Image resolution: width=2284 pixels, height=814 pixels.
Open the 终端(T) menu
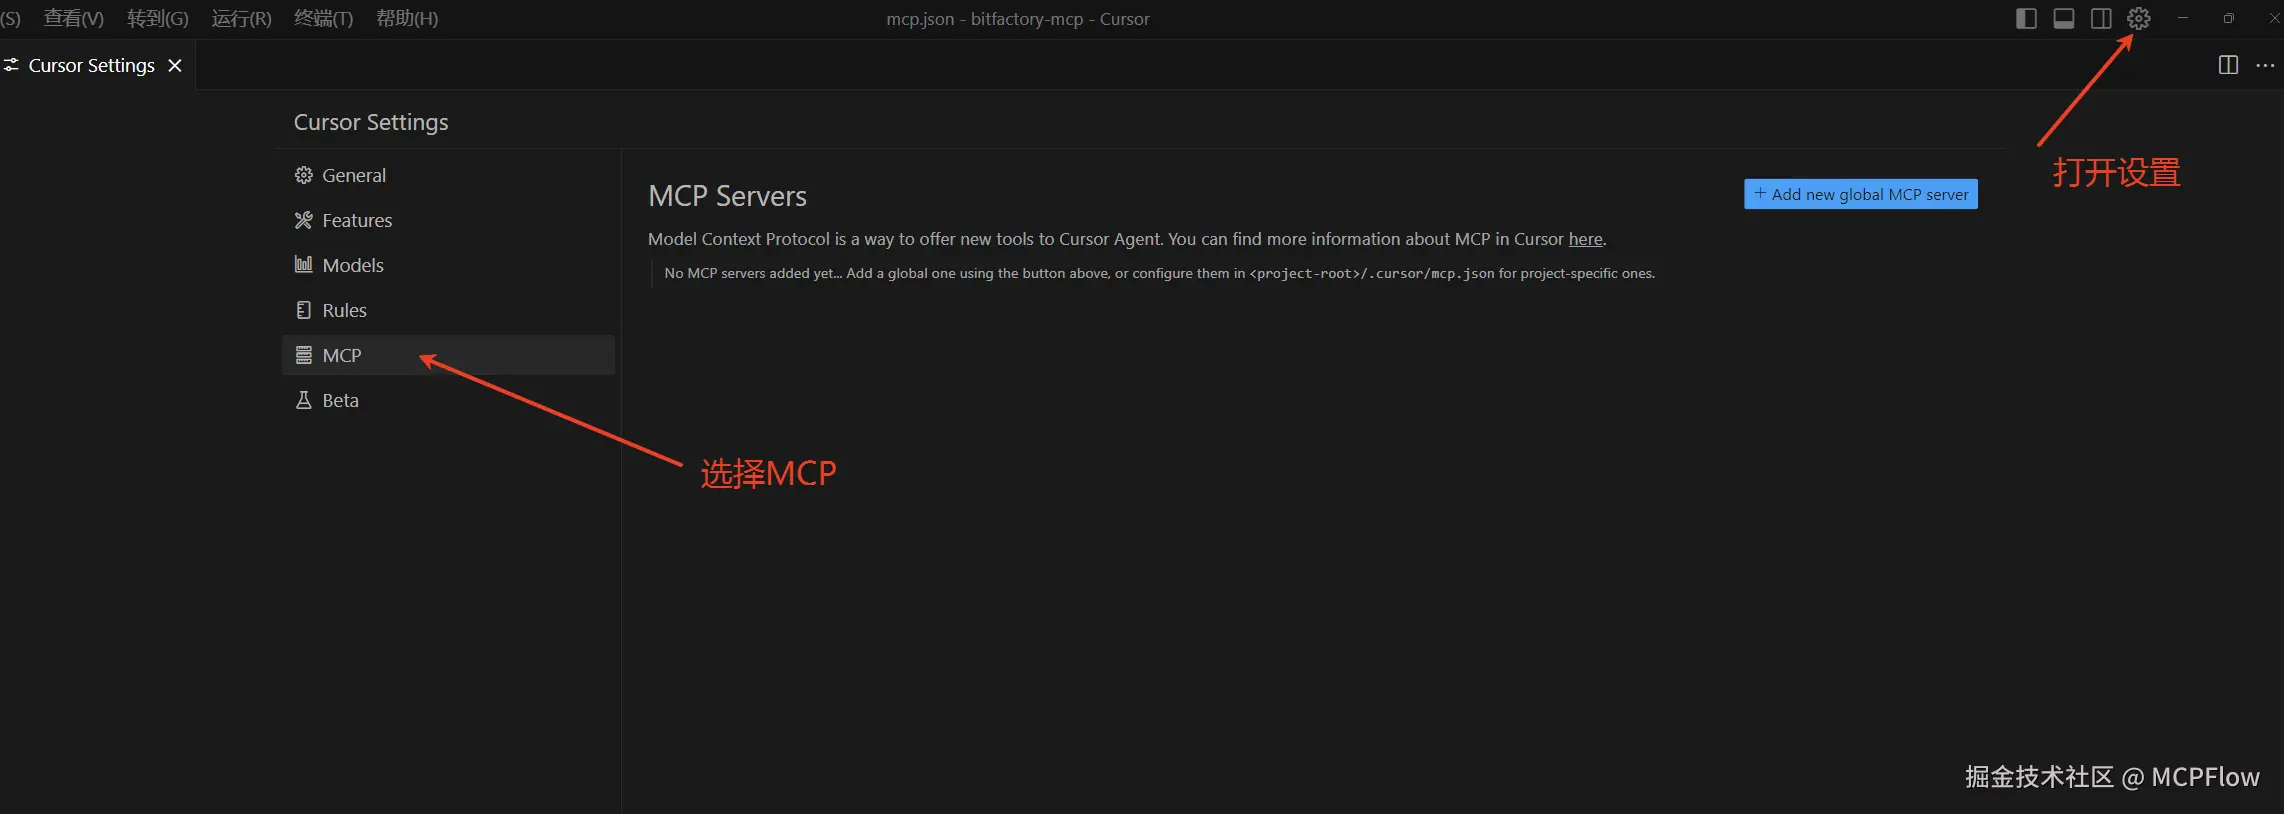pyautogui.click(x=323, y=19)
